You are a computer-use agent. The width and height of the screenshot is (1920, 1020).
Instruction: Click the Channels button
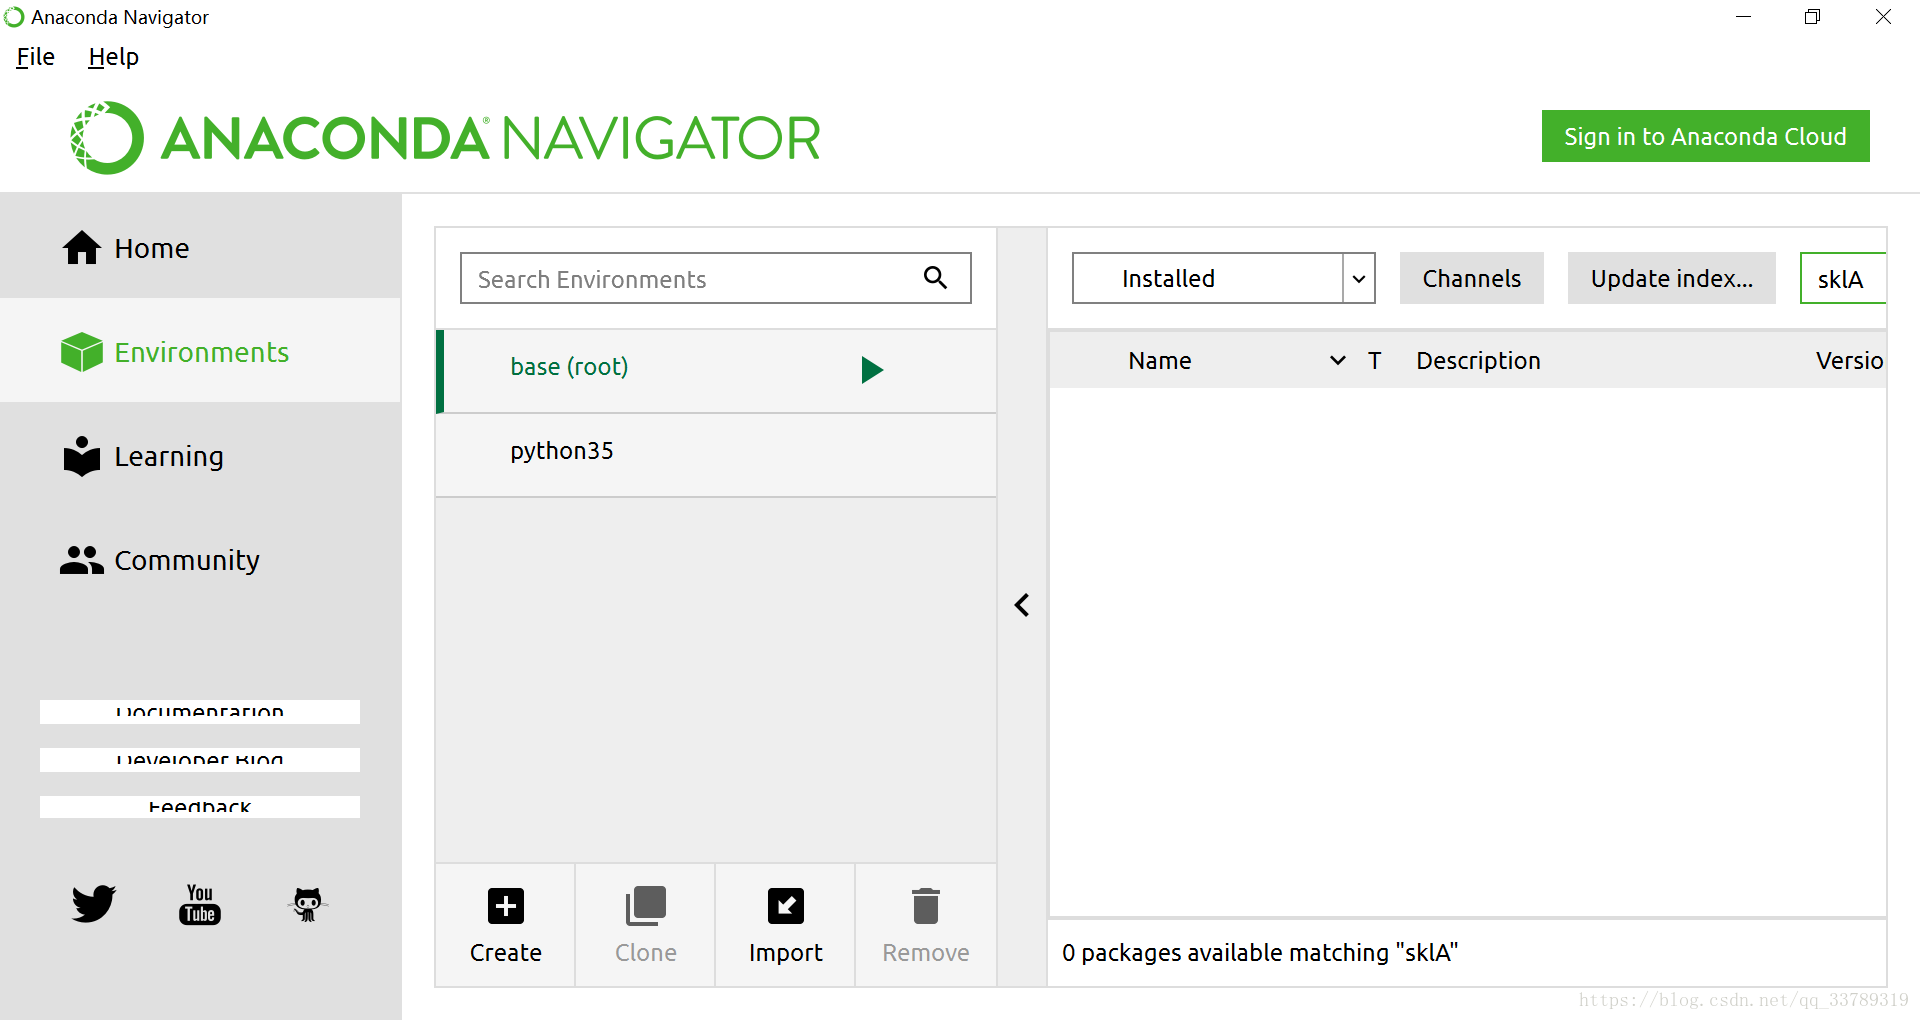point(1472,278)
